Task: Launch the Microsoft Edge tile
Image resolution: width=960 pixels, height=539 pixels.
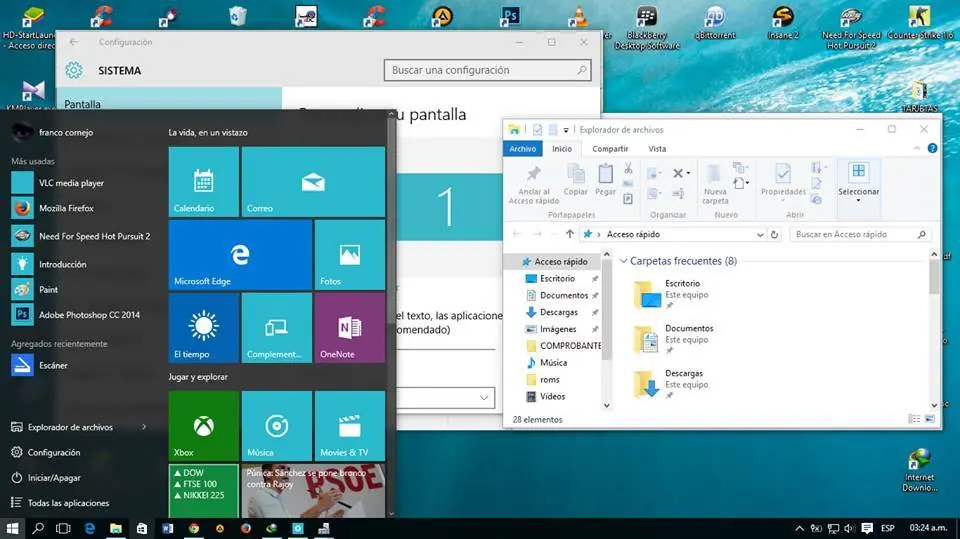Action: pyautogui.click(x=240, y=255)
